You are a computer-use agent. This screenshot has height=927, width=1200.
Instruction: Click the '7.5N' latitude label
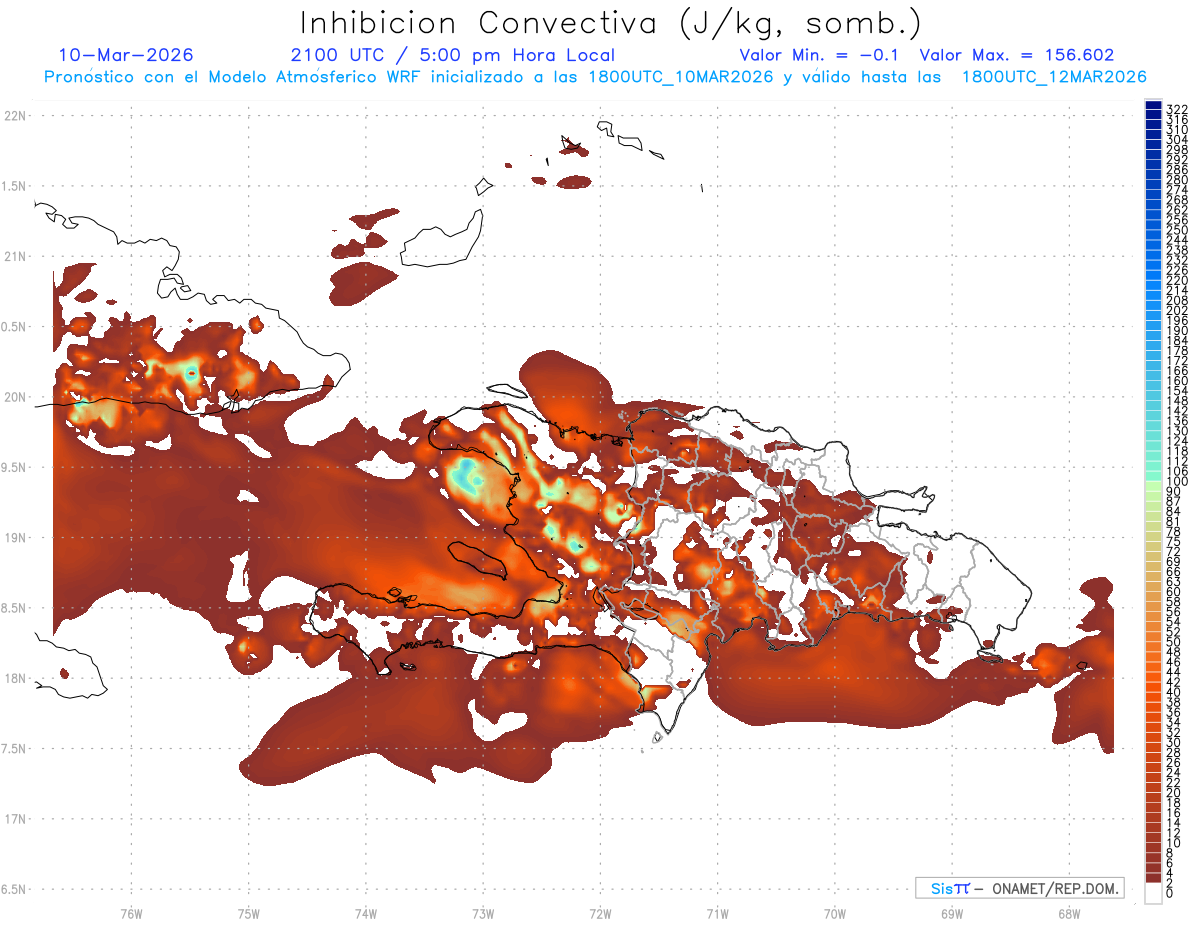tap(15, 748)
